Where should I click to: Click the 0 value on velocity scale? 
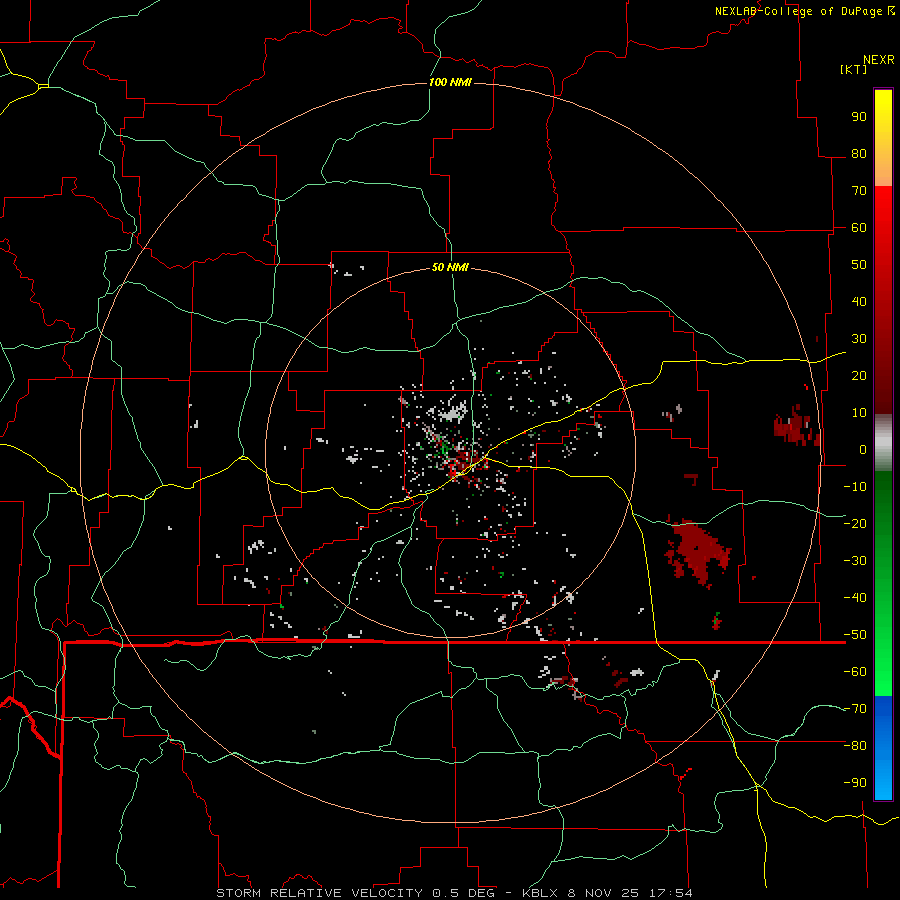pyautogui.click(x=863, y=449)
